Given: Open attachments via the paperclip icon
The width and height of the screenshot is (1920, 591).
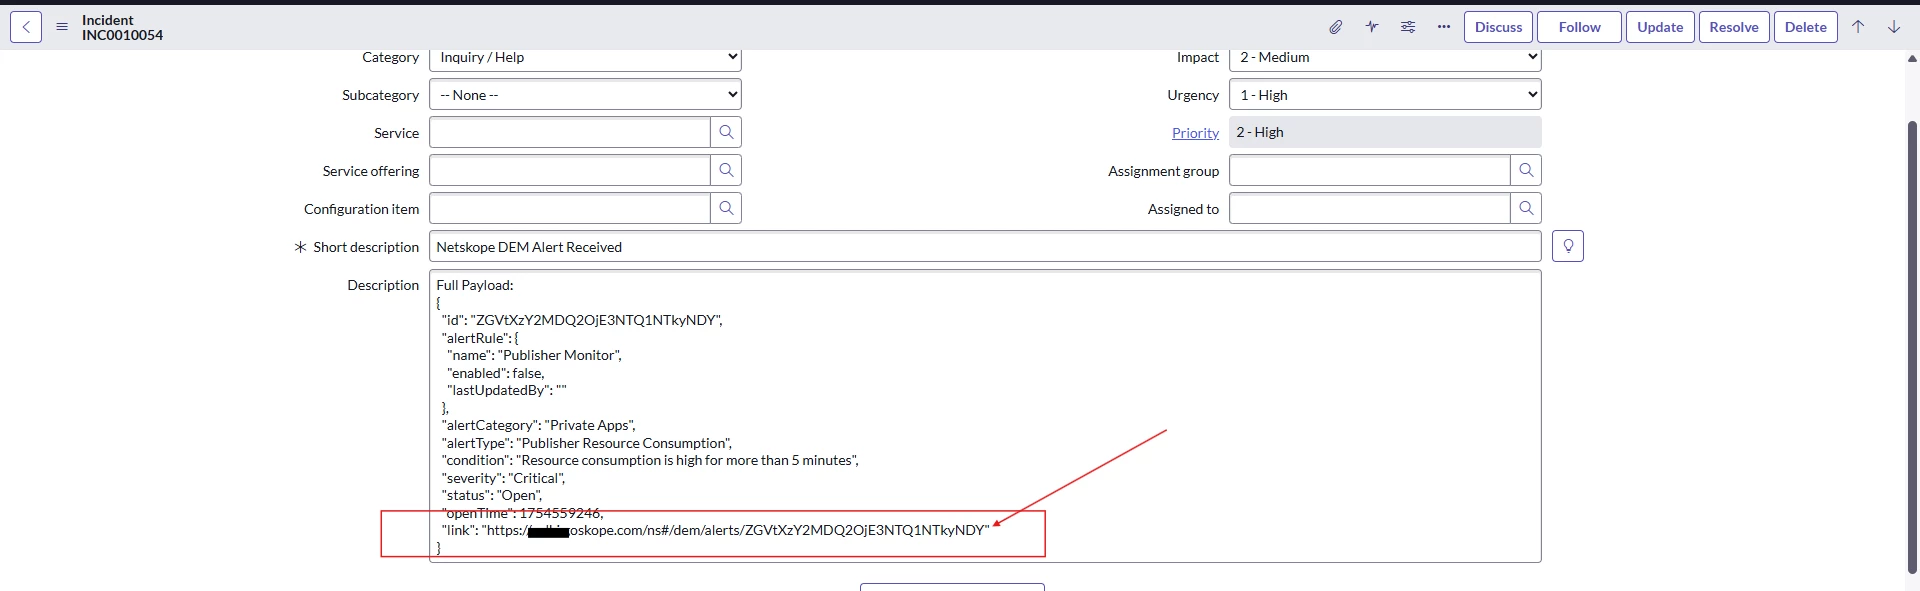Looking at the screenshot, I should click(1336, 27).
